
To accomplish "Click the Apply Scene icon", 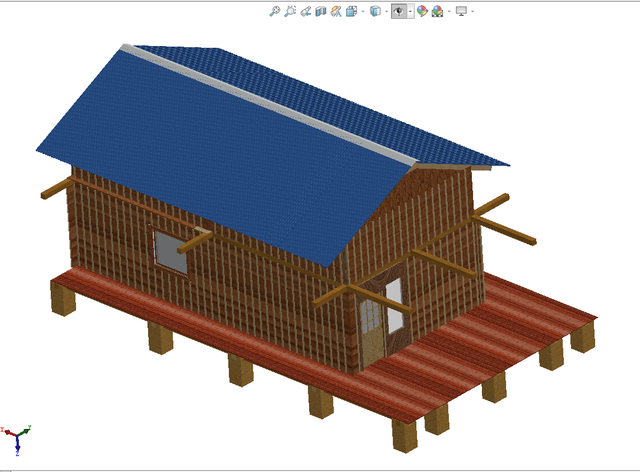I will click(437, 11).
